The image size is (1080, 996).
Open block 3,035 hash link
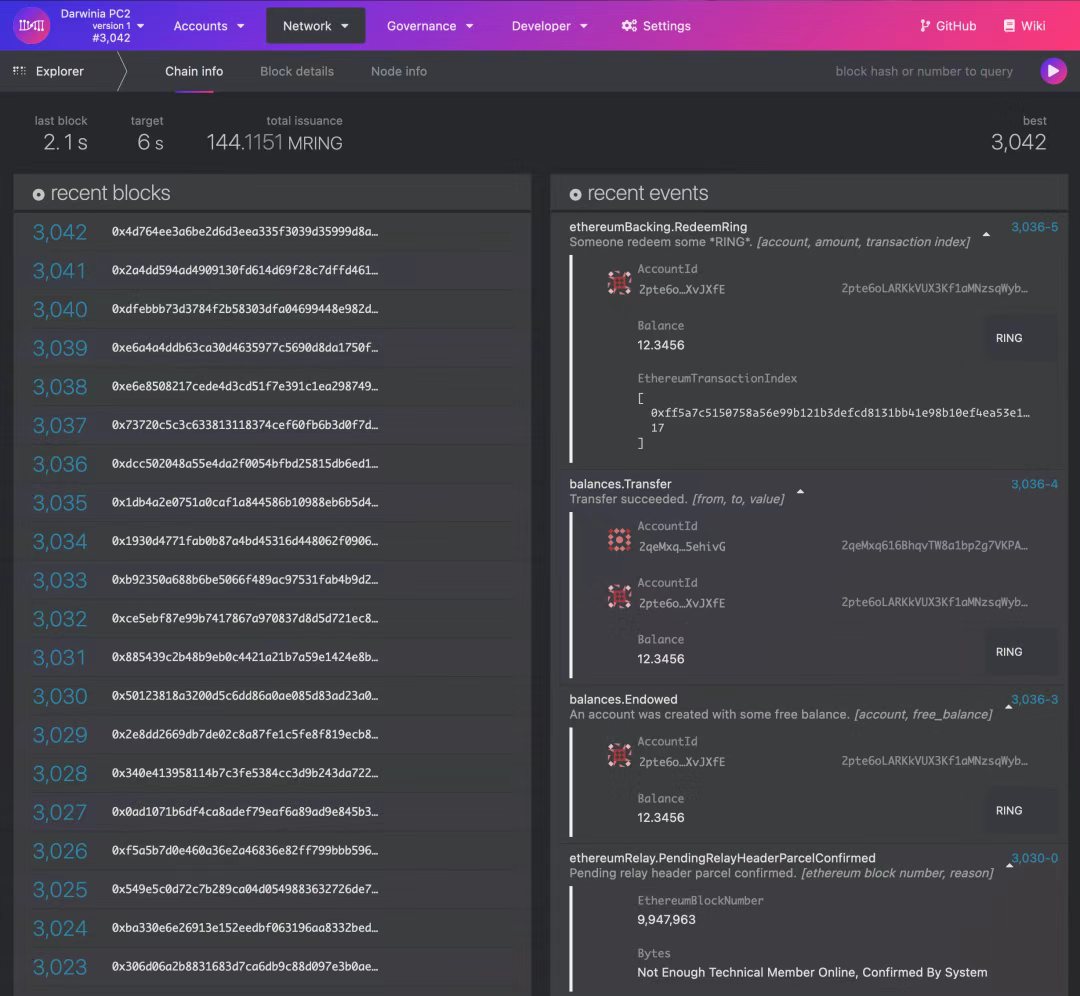tap(245, 503)
